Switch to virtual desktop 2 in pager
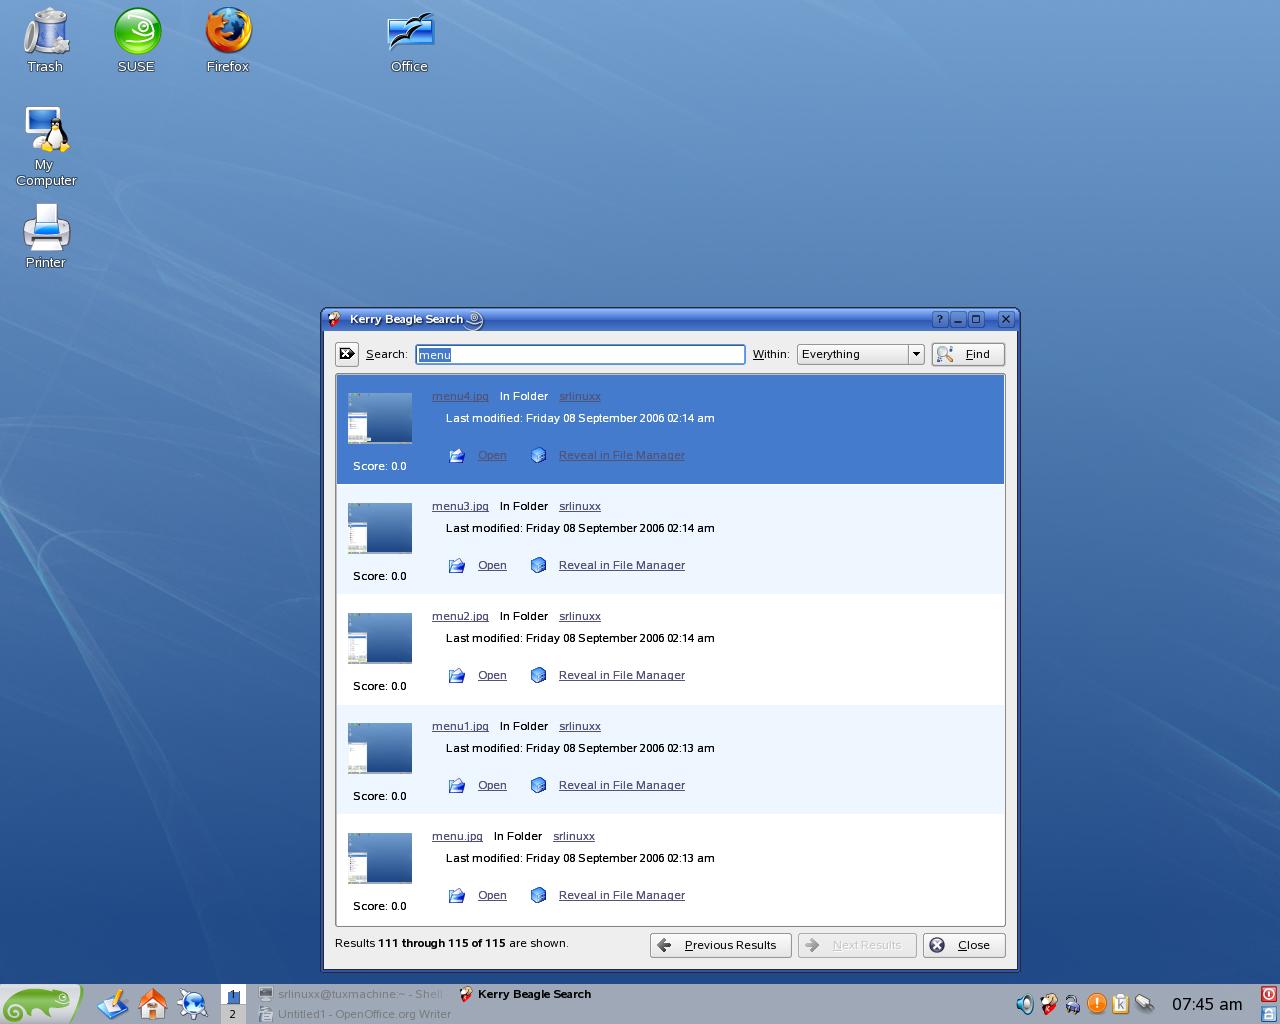The width and height of the screenshot is (1280, 1024). click(x=232, y=1014)
